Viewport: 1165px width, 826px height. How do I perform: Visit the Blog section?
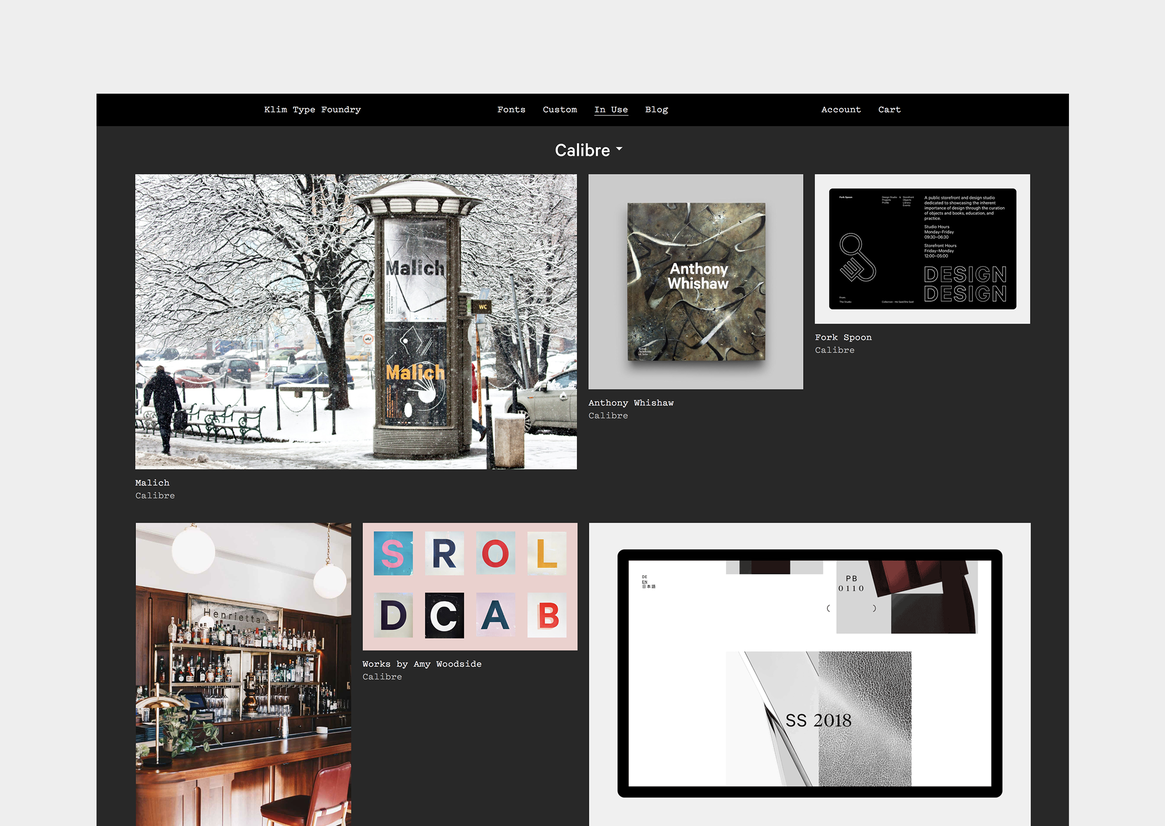tap(656, 109)
